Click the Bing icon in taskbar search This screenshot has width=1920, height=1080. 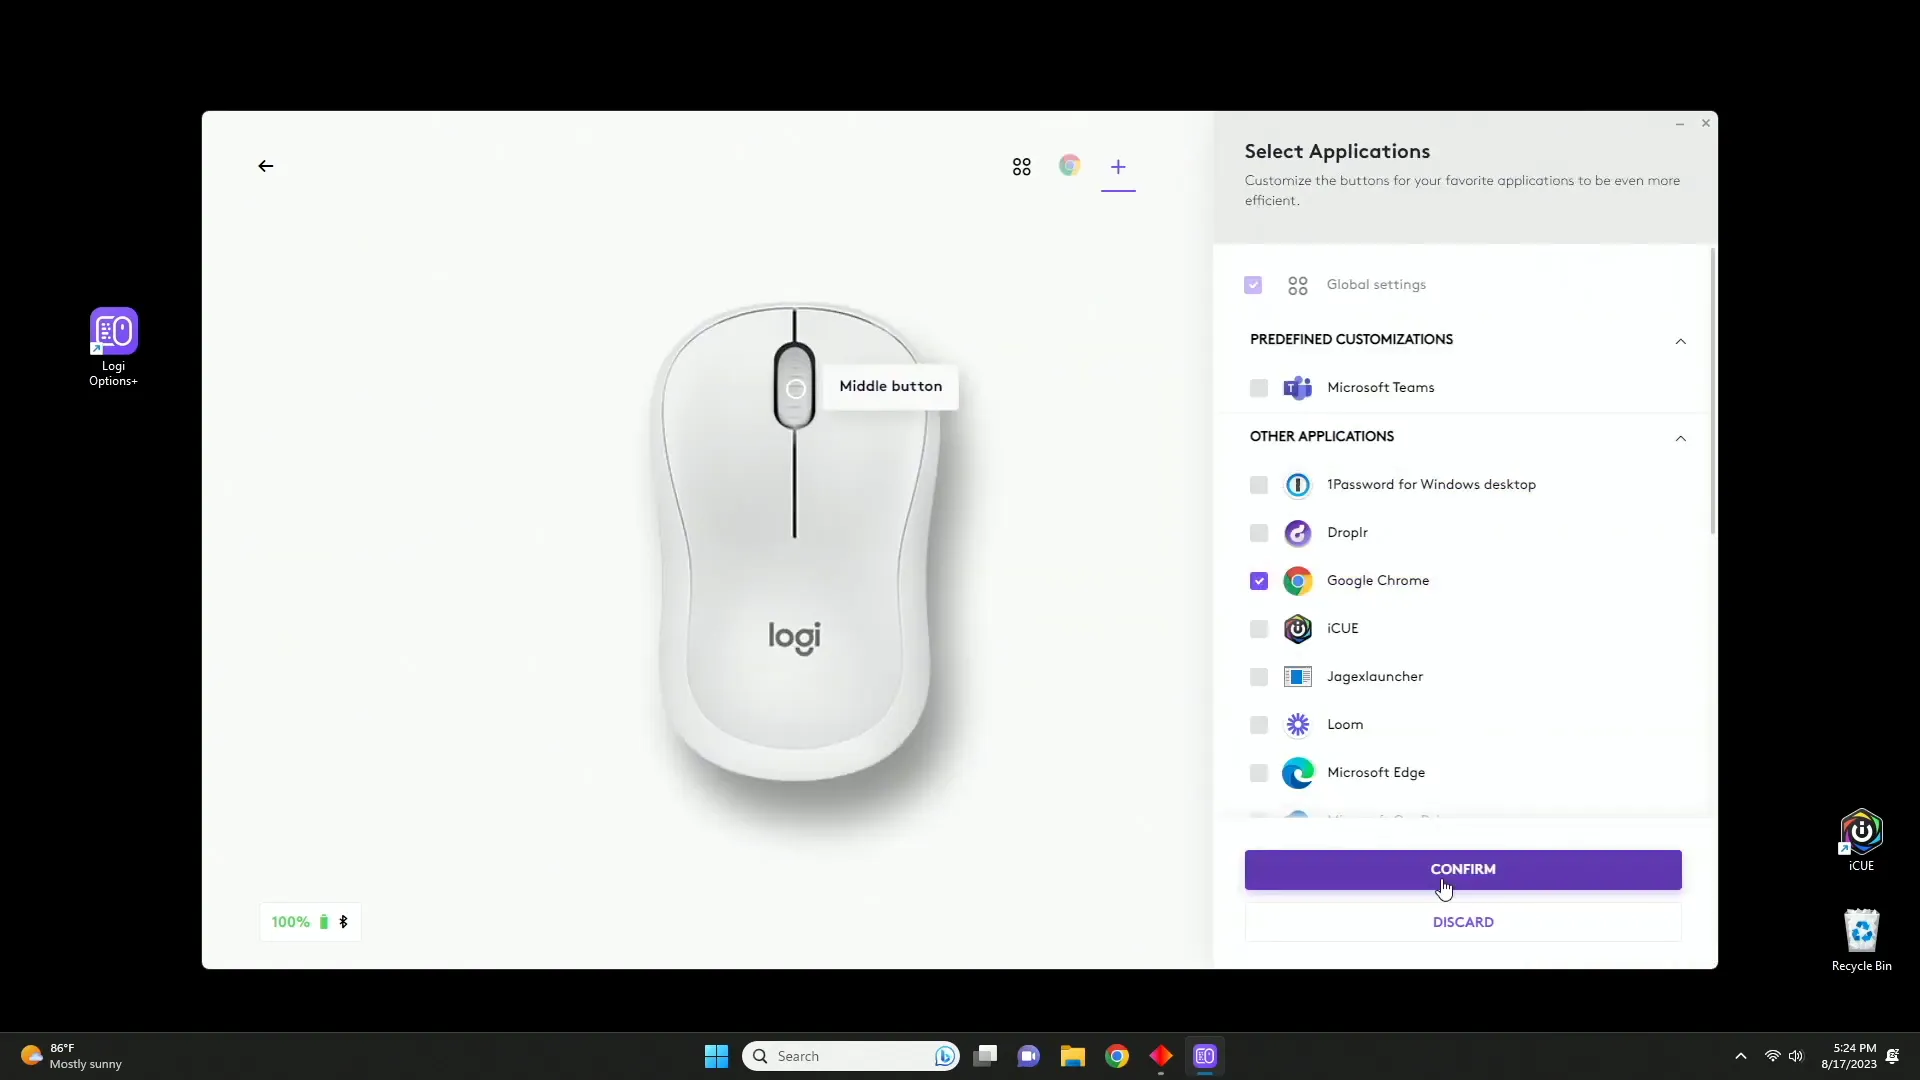[x=944, y=1056]
